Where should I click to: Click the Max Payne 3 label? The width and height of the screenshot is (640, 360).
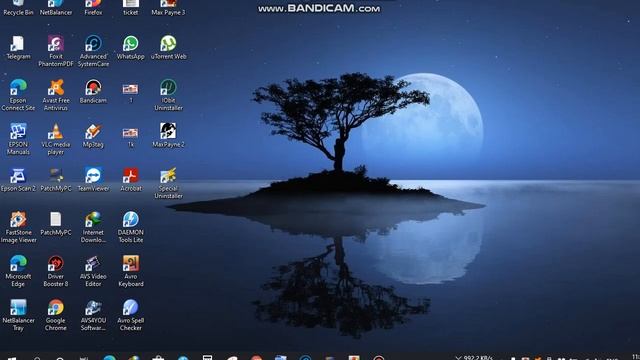tap(168, 13)
